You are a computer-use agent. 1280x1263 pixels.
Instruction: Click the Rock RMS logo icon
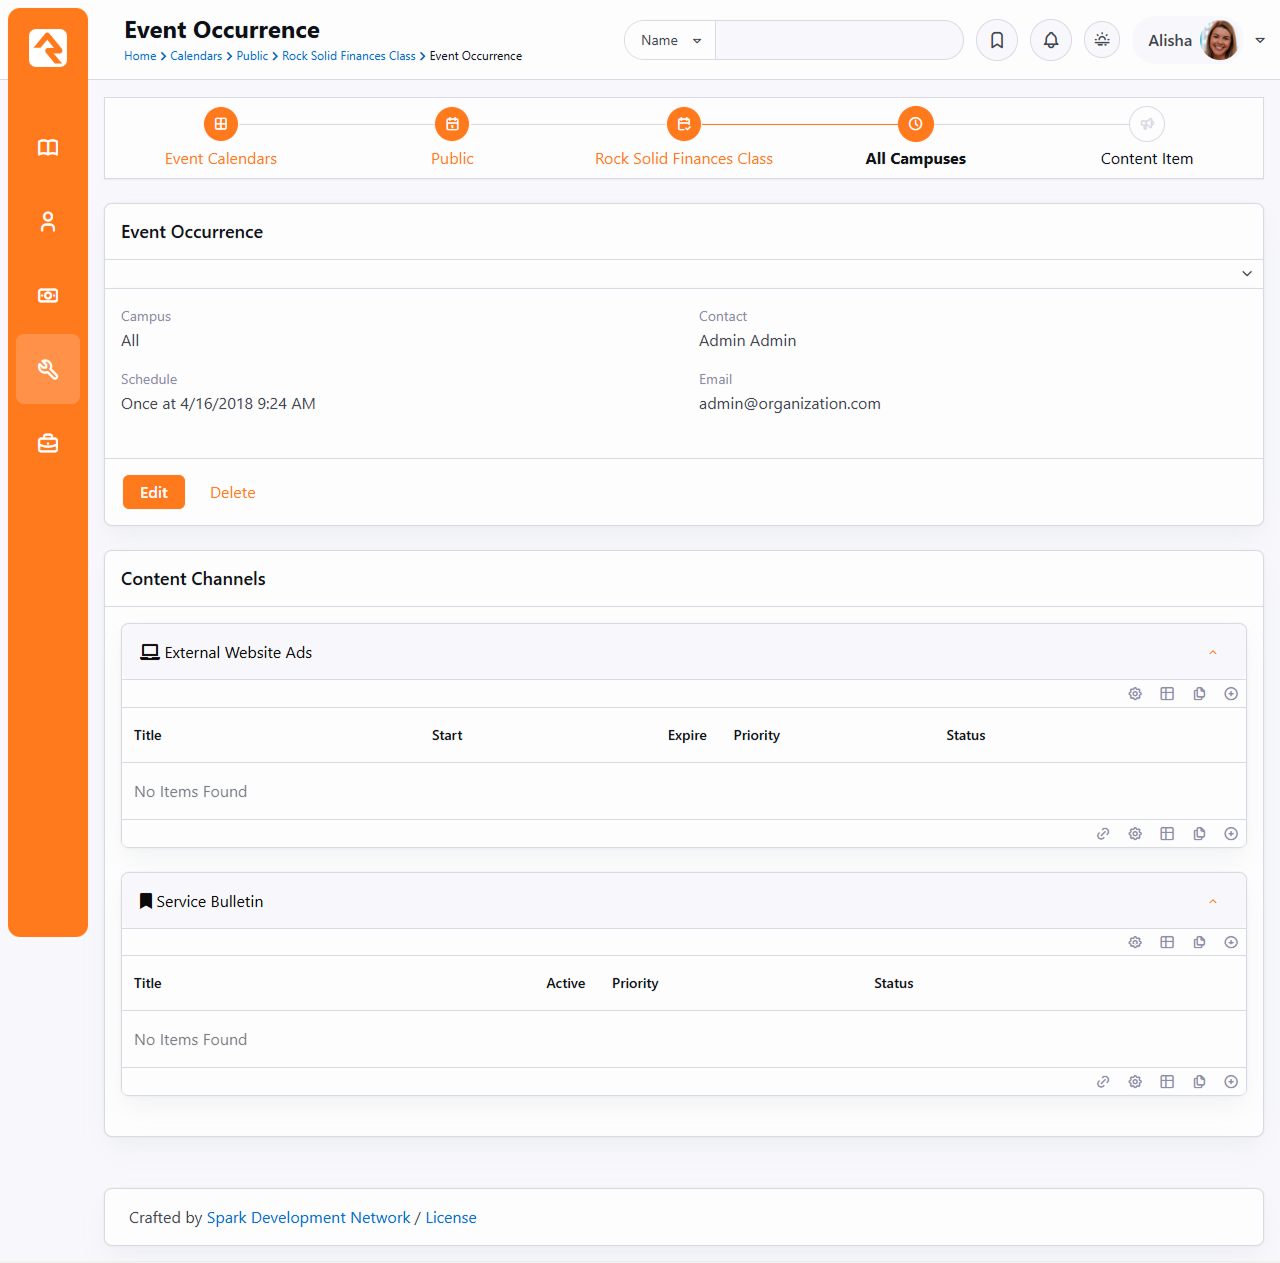pyautogui.click(x=47, y=48)
